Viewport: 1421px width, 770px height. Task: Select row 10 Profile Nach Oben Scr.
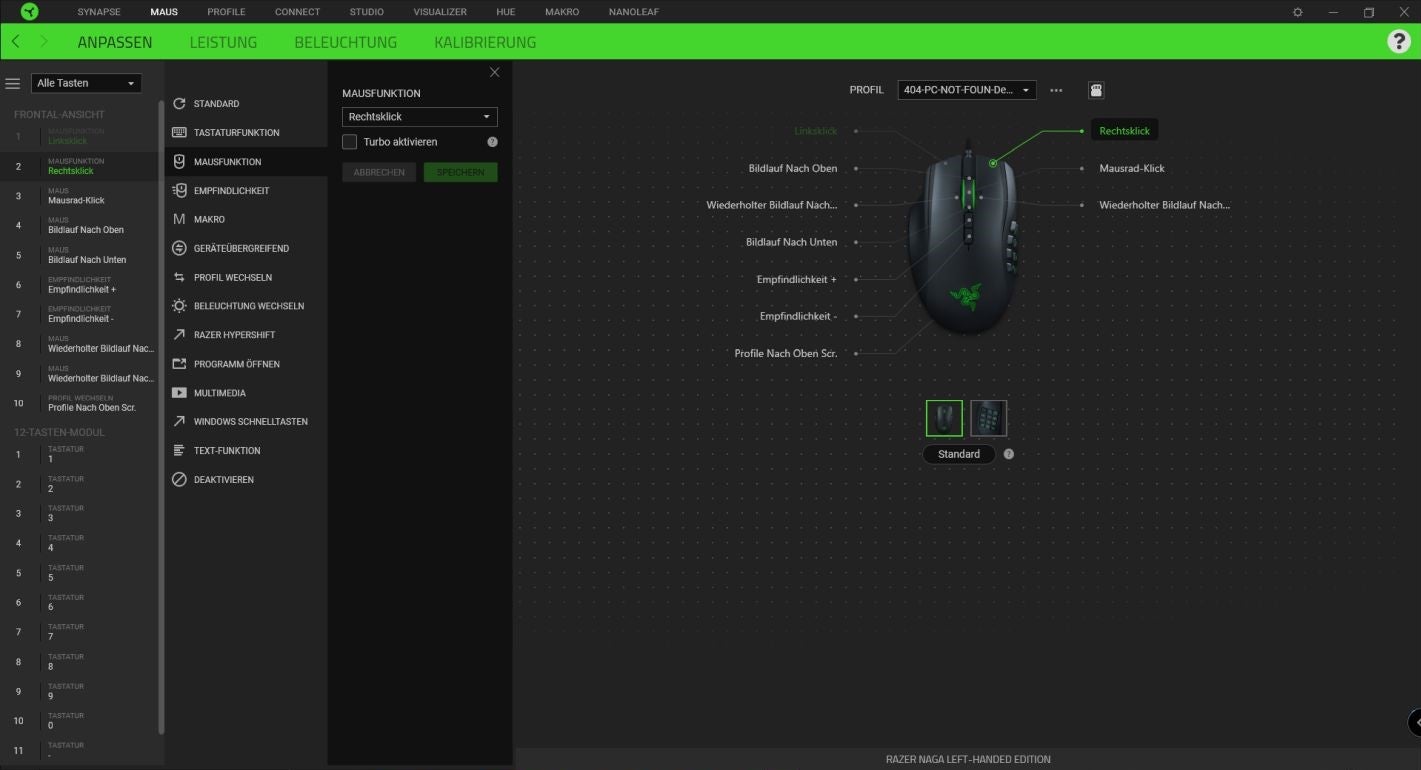point(80,403)
